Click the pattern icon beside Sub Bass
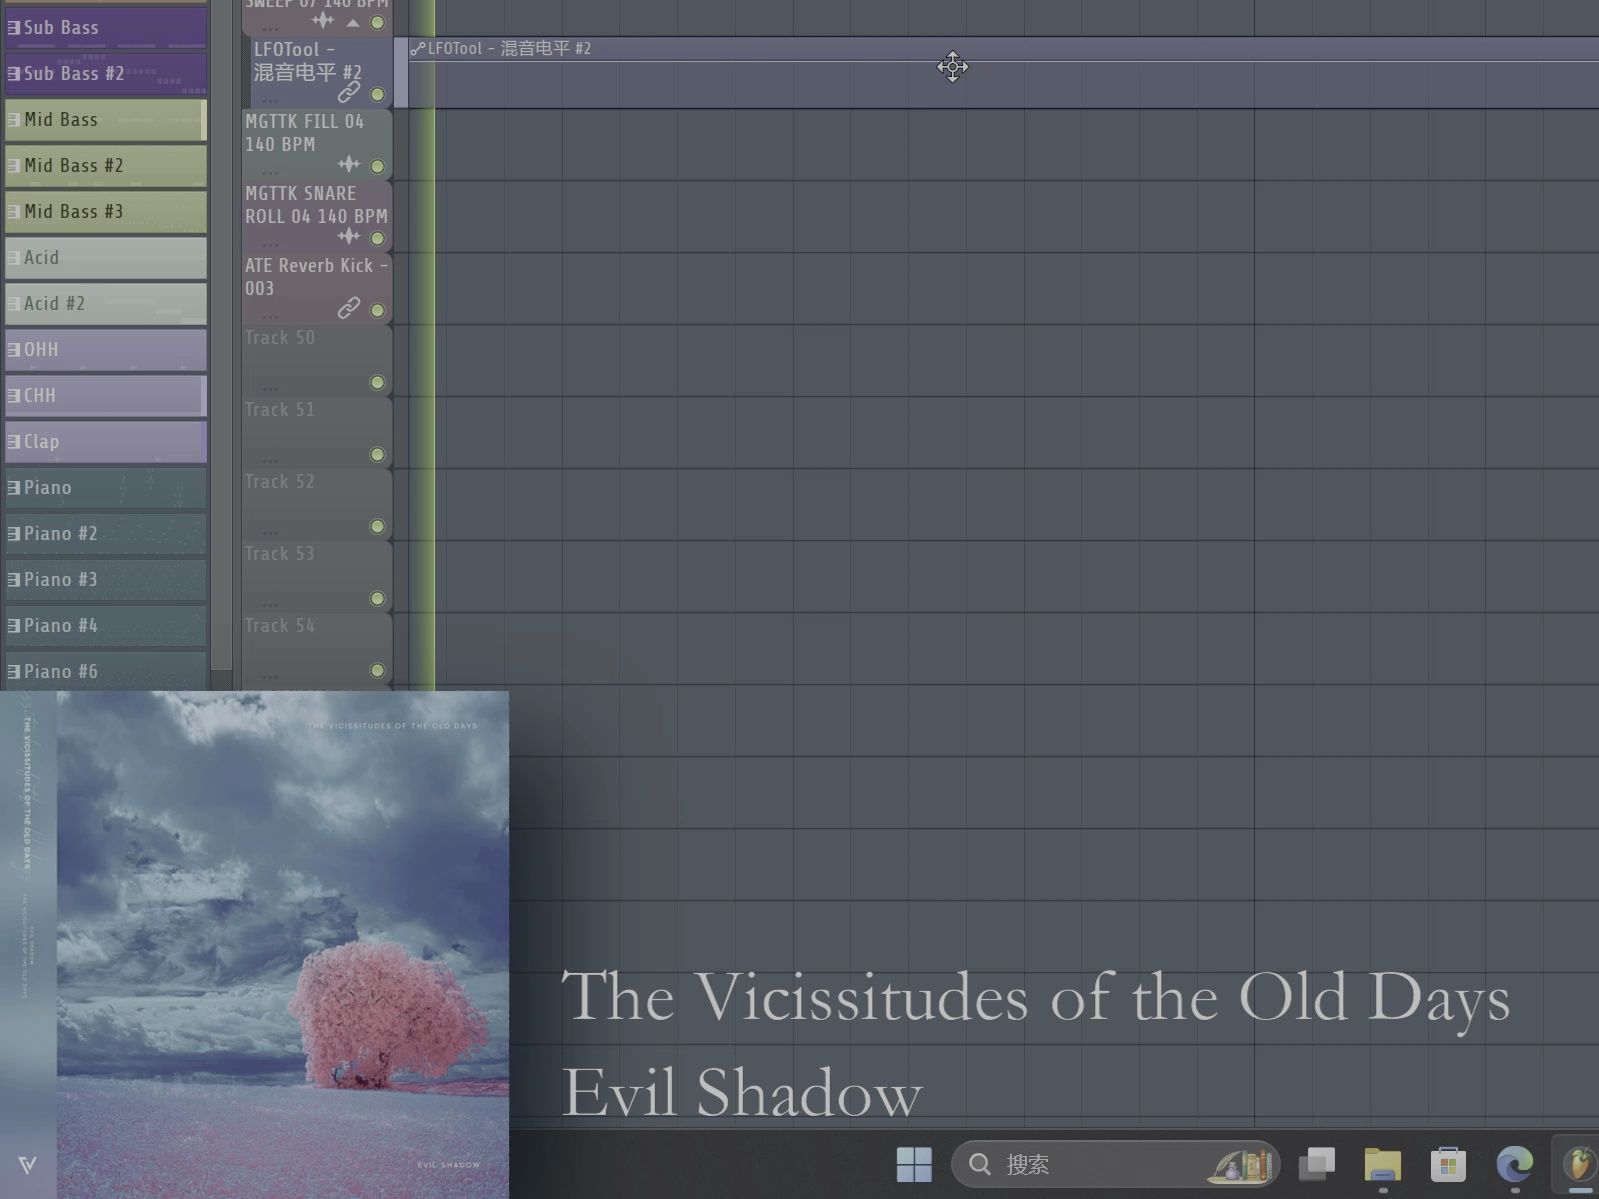1599x1199 pixels. tap(14, 28)
